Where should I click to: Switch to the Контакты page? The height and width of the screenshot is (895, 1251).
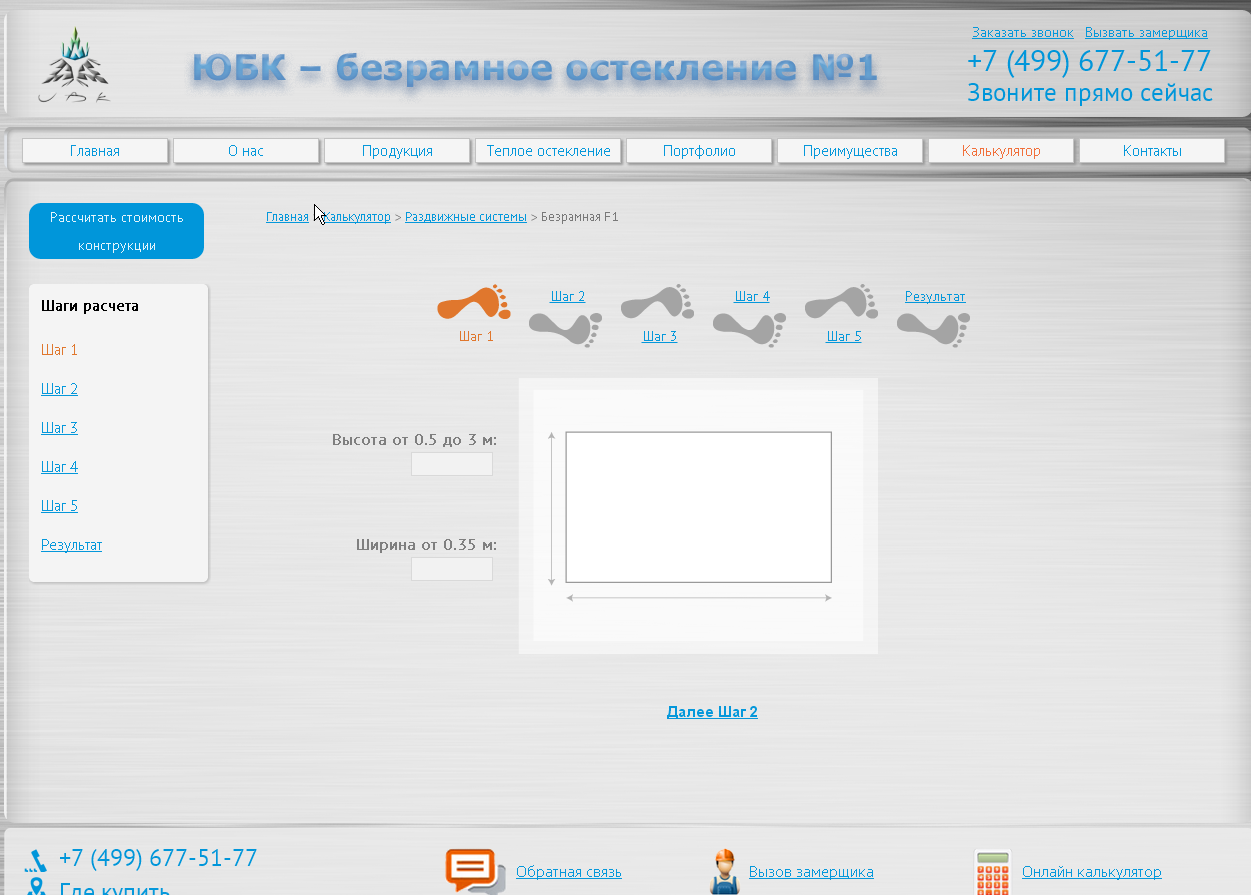point(1151,150)
